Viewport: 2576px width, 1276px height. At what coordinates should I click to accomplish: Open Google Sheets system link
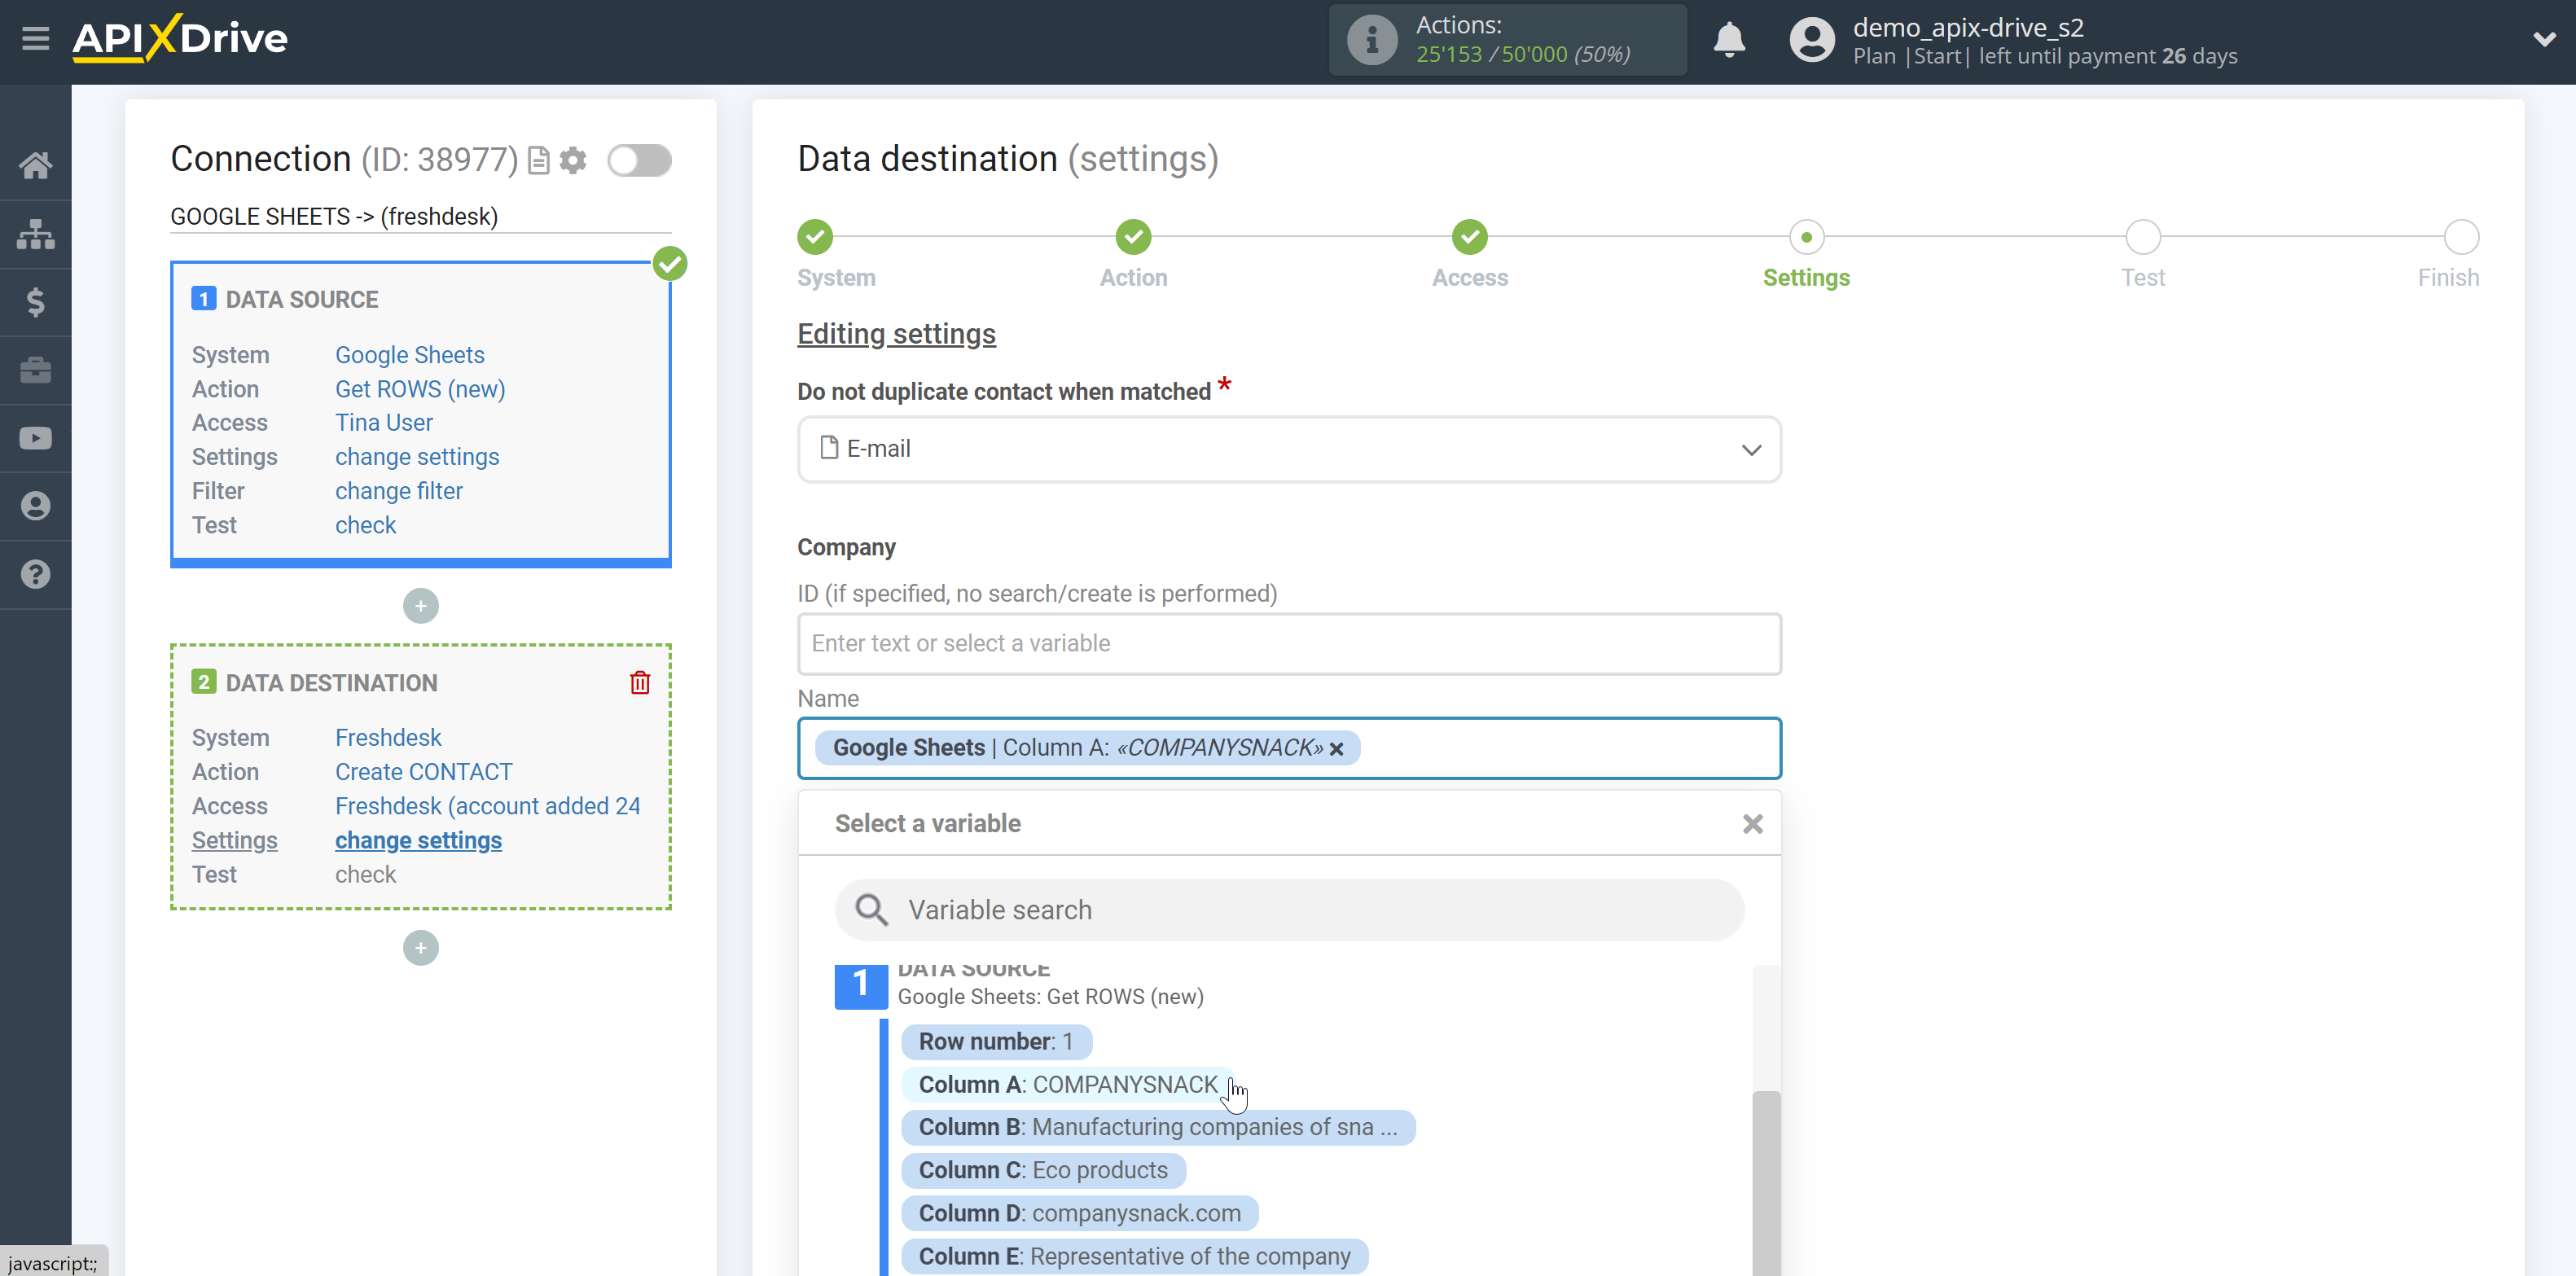coord(410,355)
